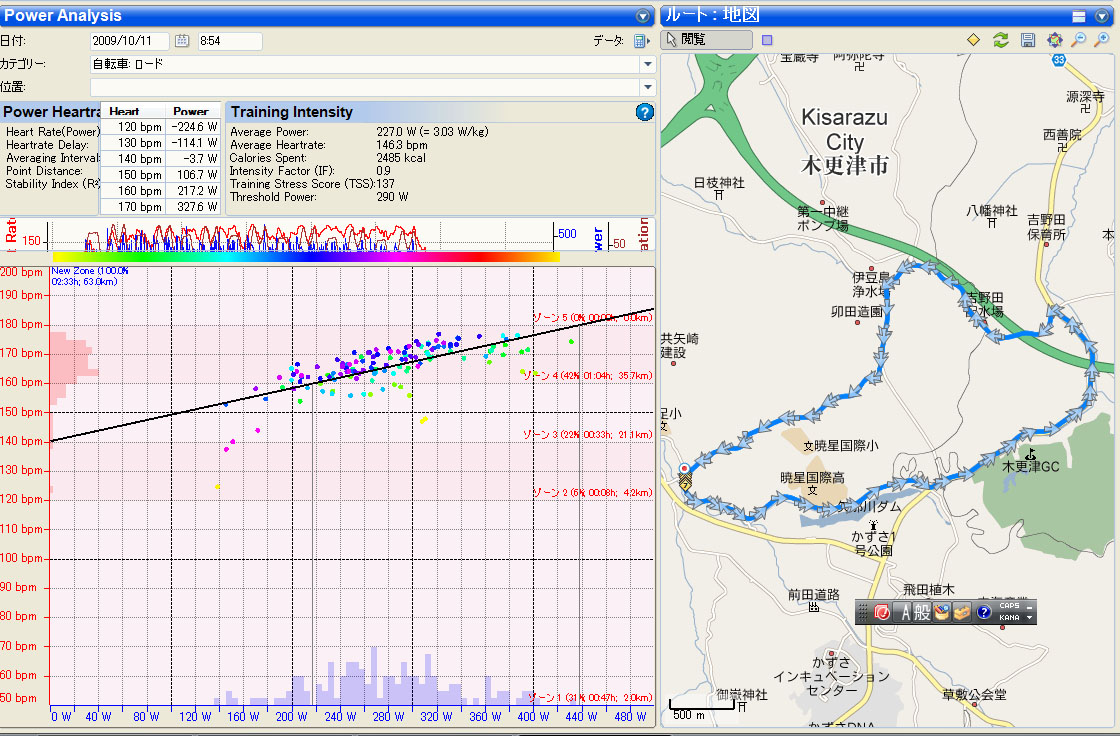Toggle the 閲覧 browse mode button

[708, 40]
